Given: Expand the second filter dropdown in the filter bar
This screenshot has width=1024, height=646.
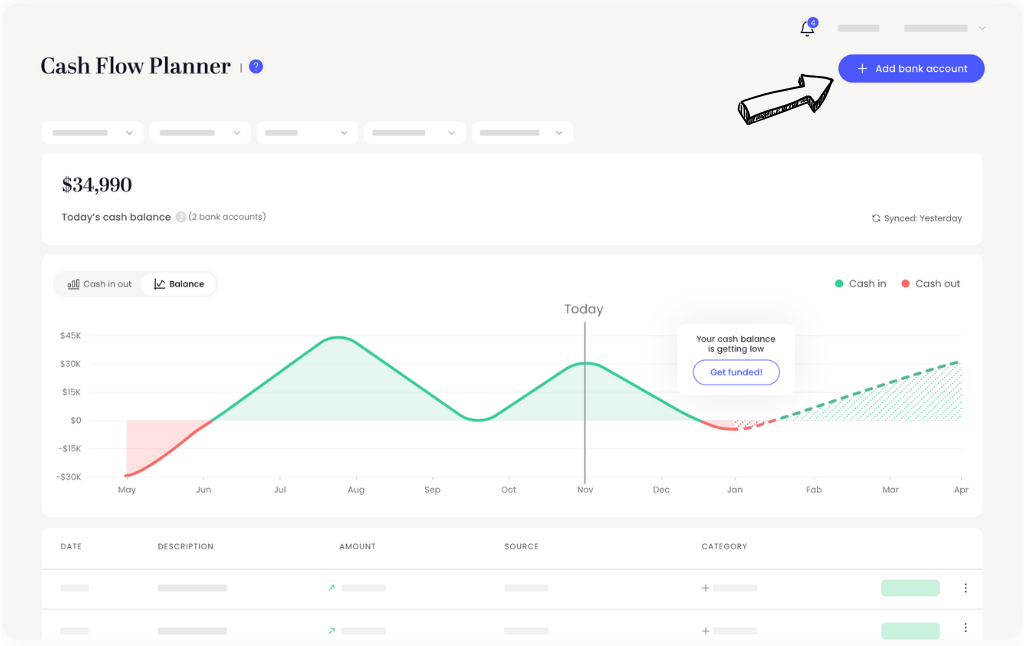Looking at the screenshot, I should (x=199, y=132).
